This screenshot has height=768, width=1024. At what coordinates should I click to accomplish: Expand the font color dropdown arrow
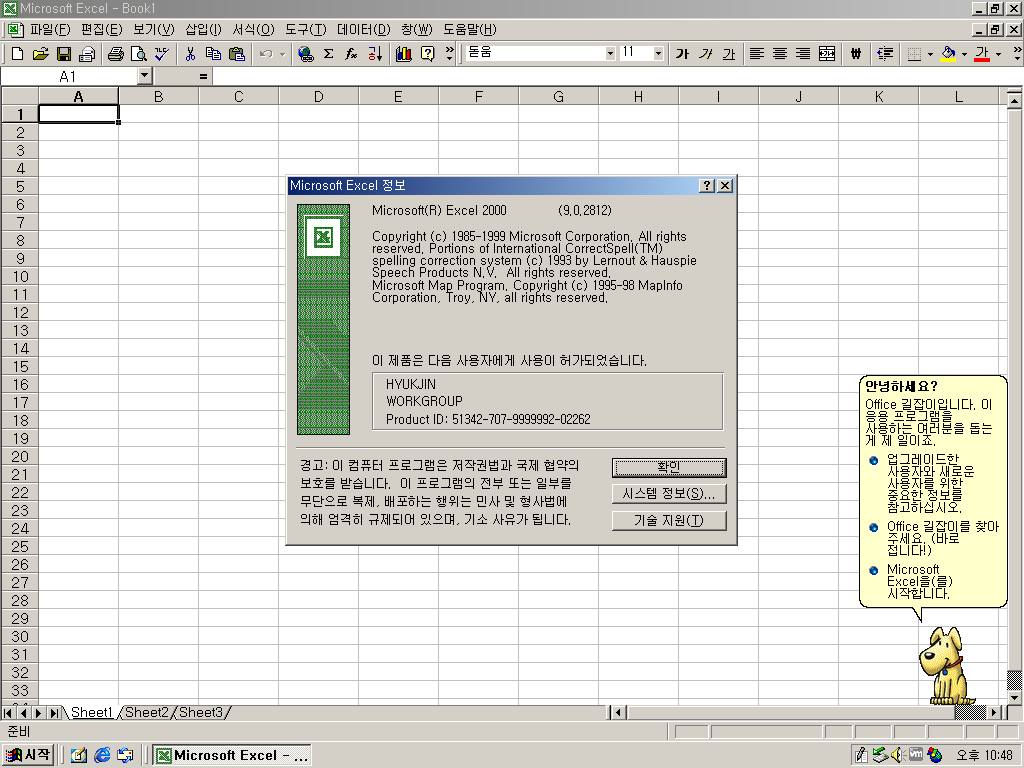coord(998,54)
